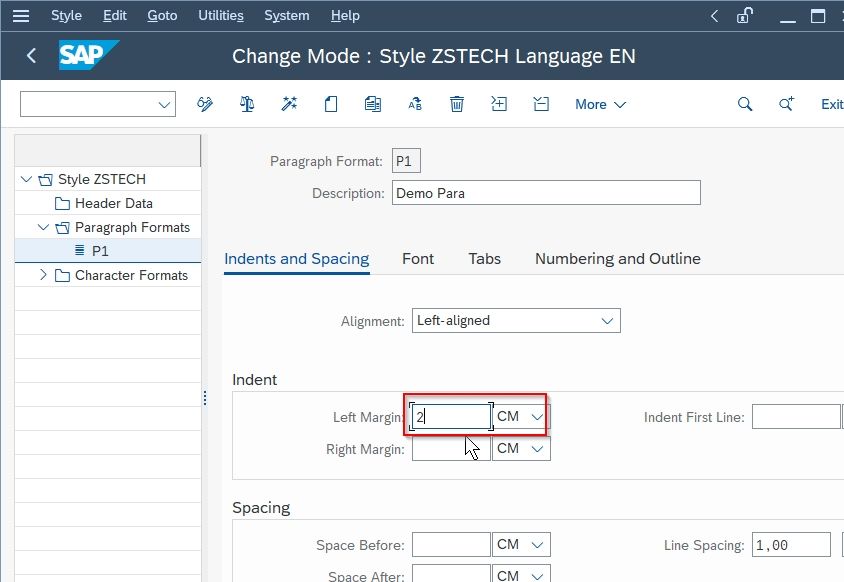The image size is (844, 582).
Task: Click the Activate magic wand icon
Action: pos(289,104)
